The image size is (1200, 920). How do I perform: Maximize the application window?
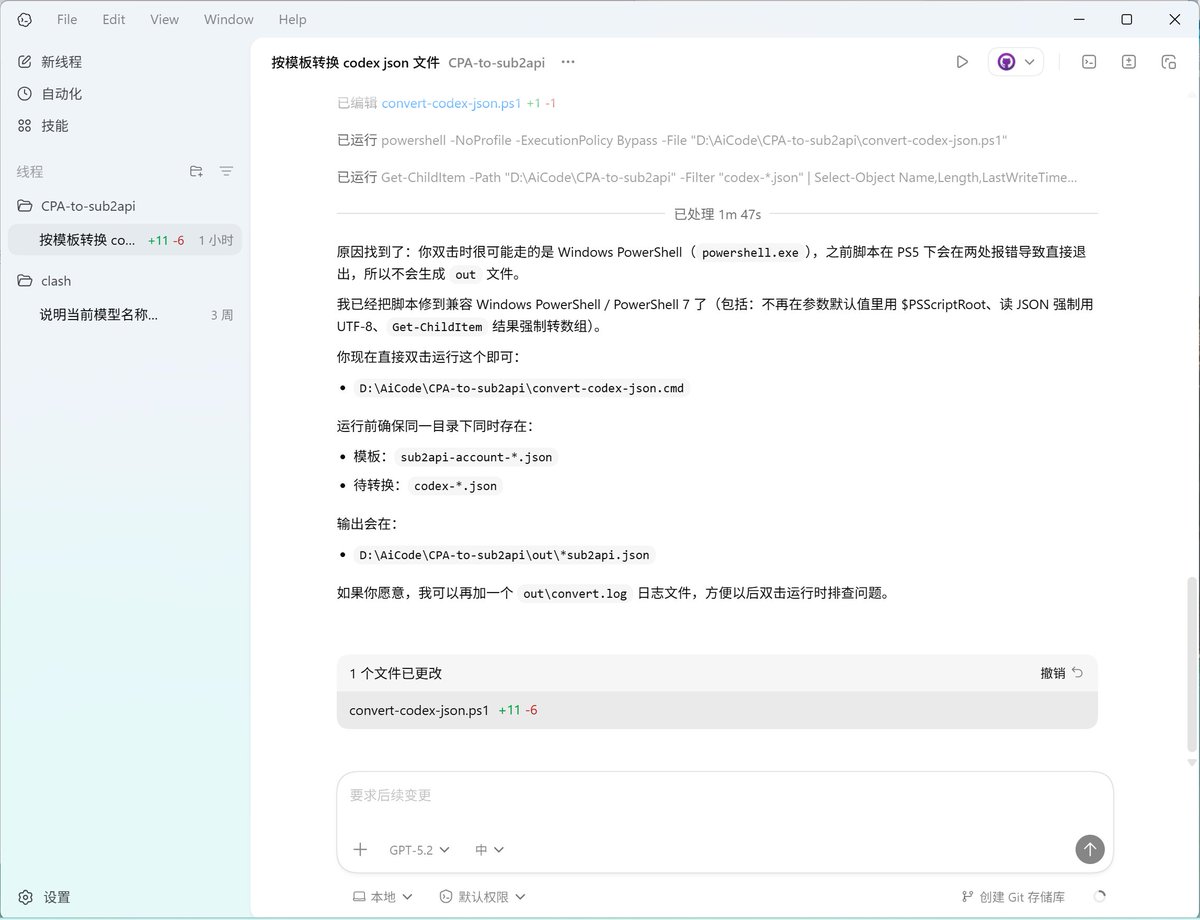tap(1127, 19)
